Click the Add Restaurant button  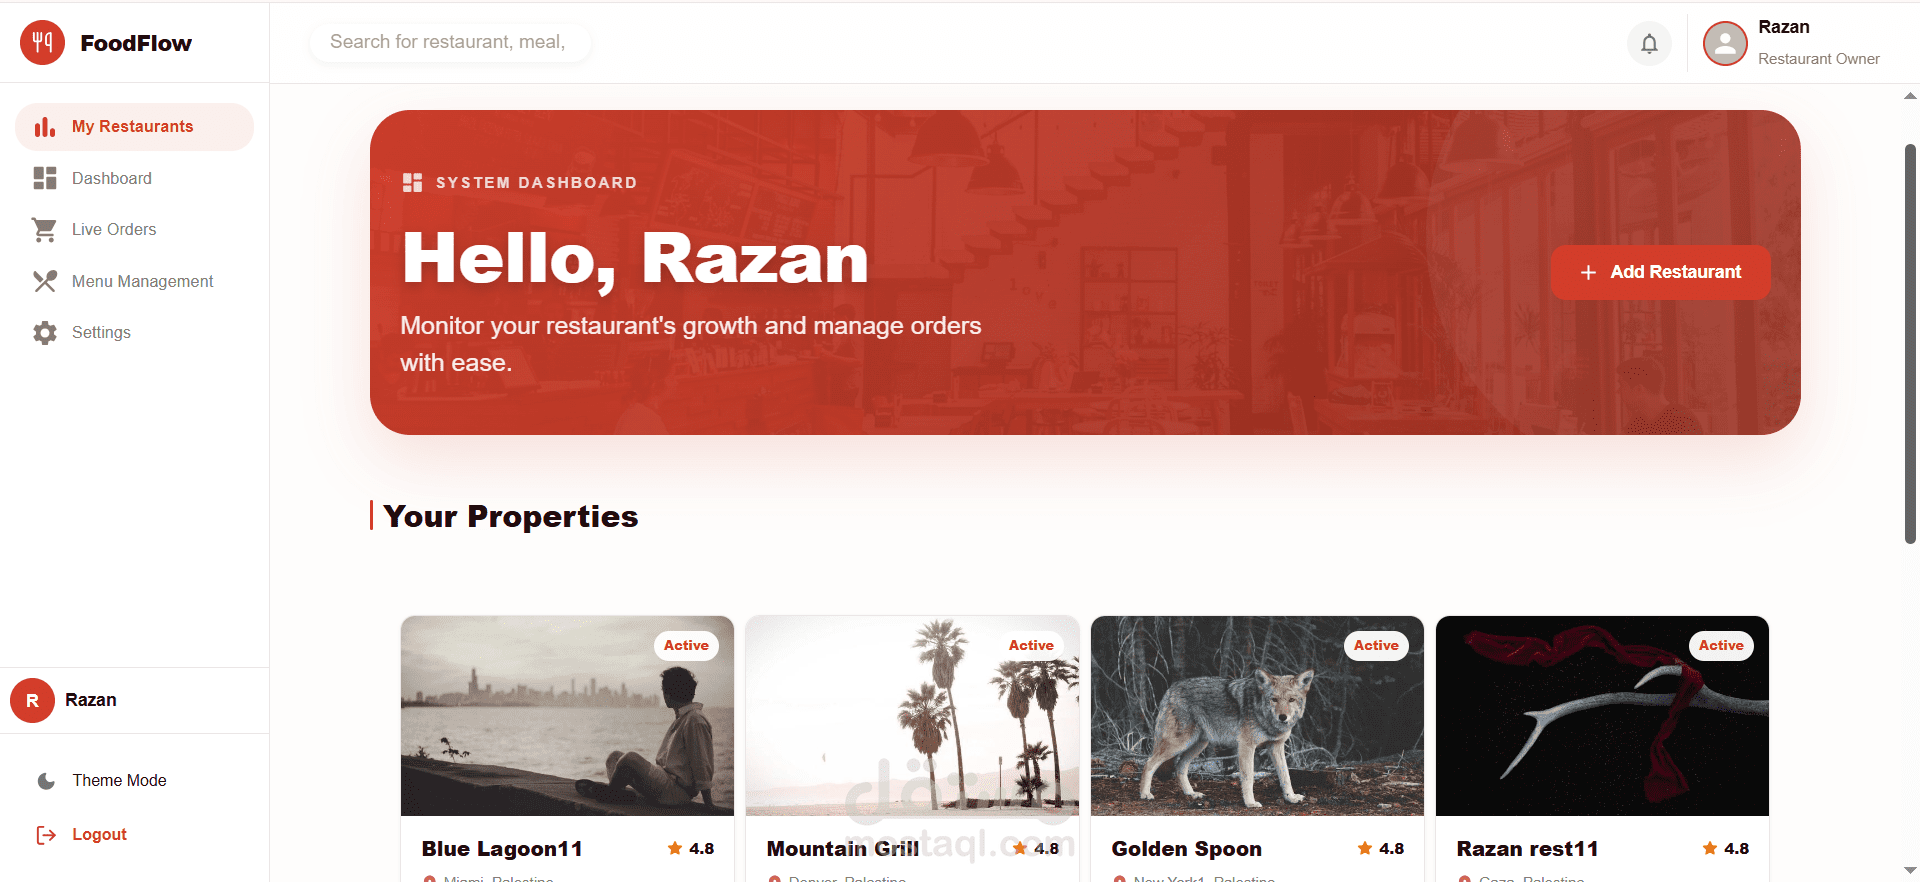(x=1661, y=272)
